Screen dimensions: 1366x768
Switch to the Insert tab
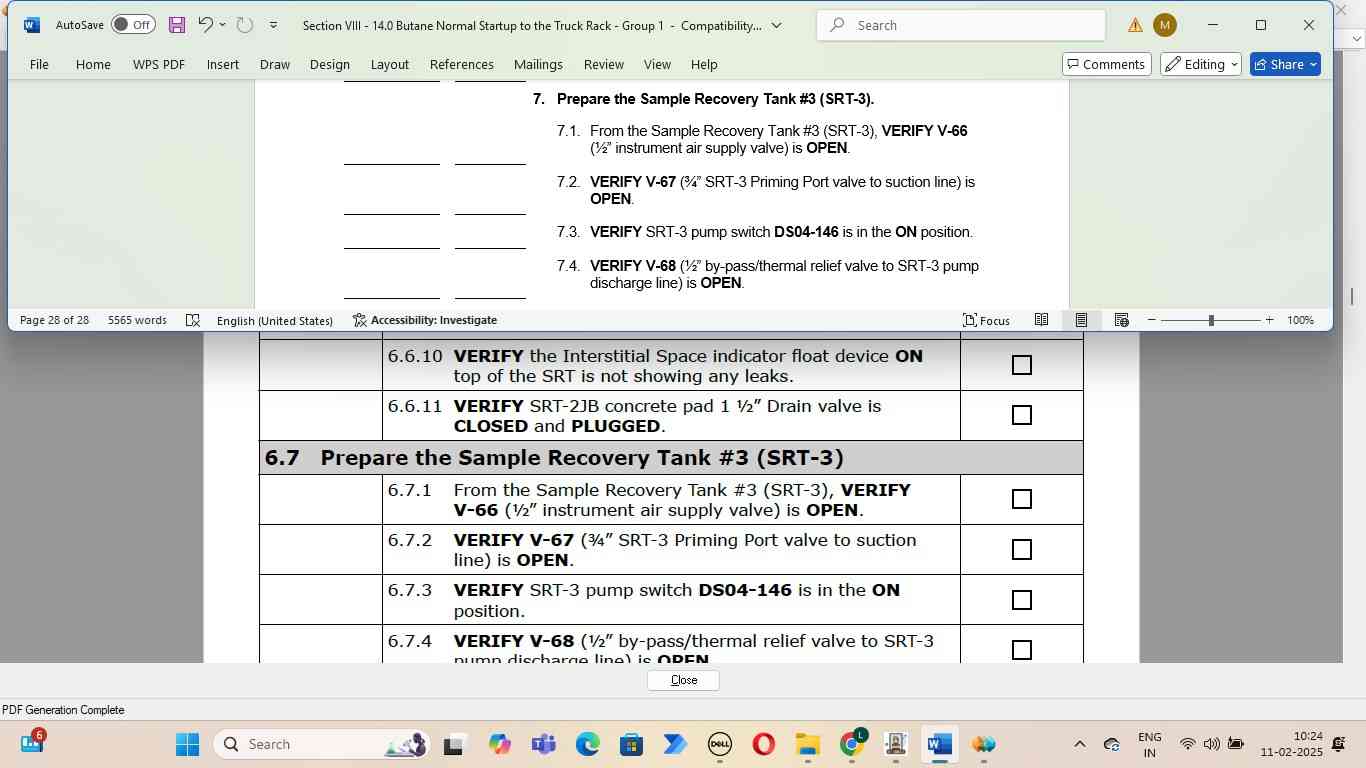click(x=223, y=64)
